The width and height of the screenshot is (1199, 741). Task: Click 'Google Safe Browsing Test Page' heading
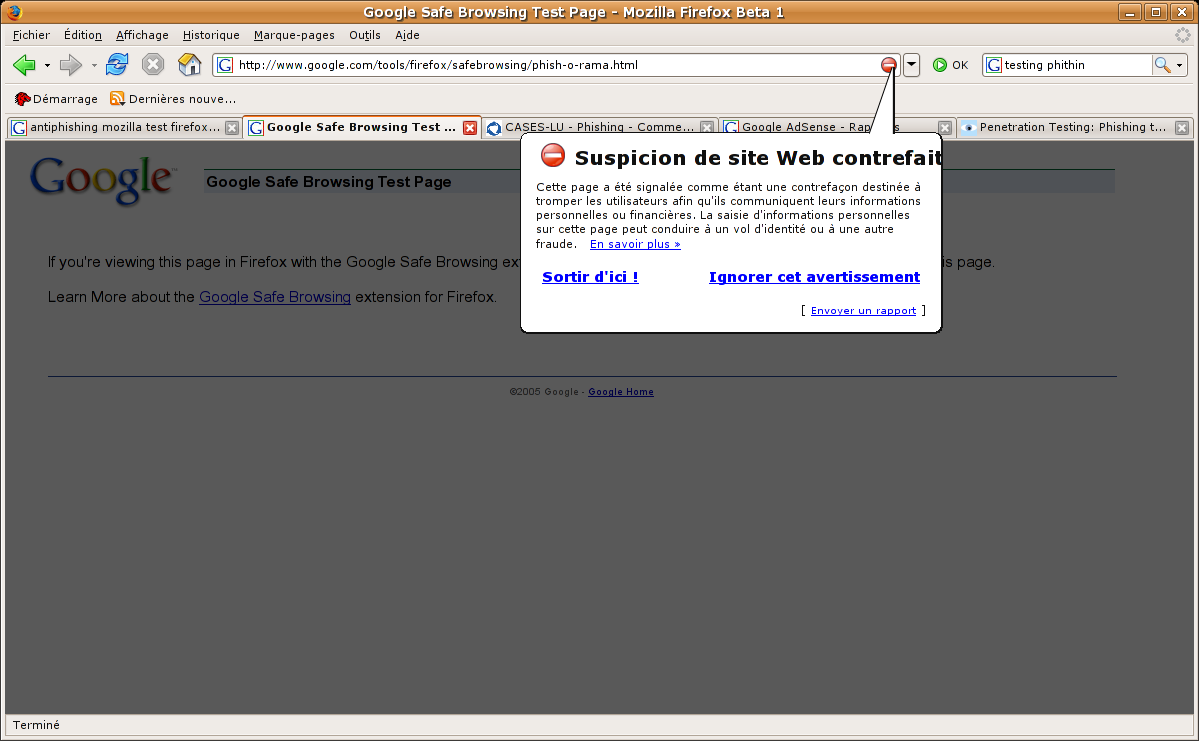tap(329, 182)
